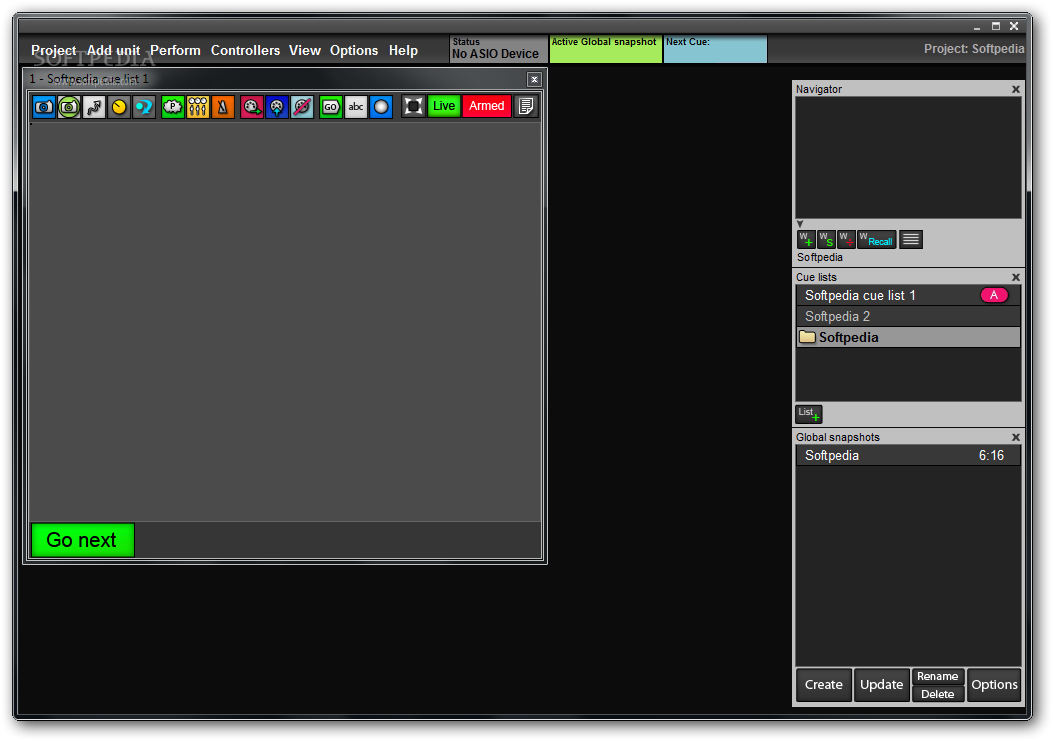The height and width of the screenshot is (741, 1053).
Task: Click the green GO cue icon
Action: click(x=330, y=107)
